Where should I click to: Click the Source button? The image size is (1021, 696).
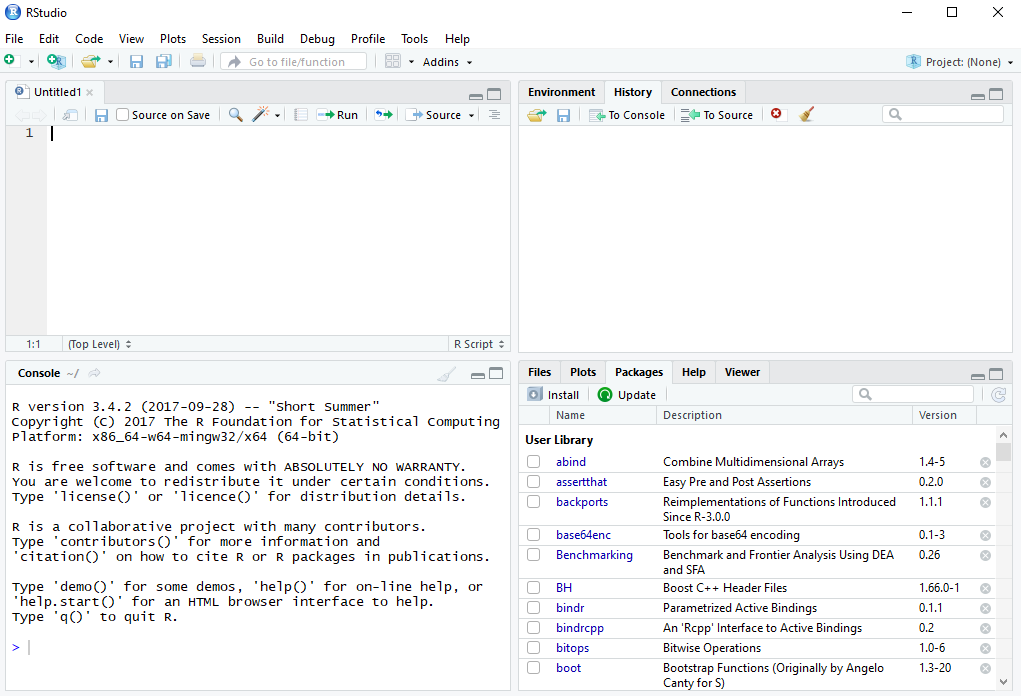click(x=434, y=115)
